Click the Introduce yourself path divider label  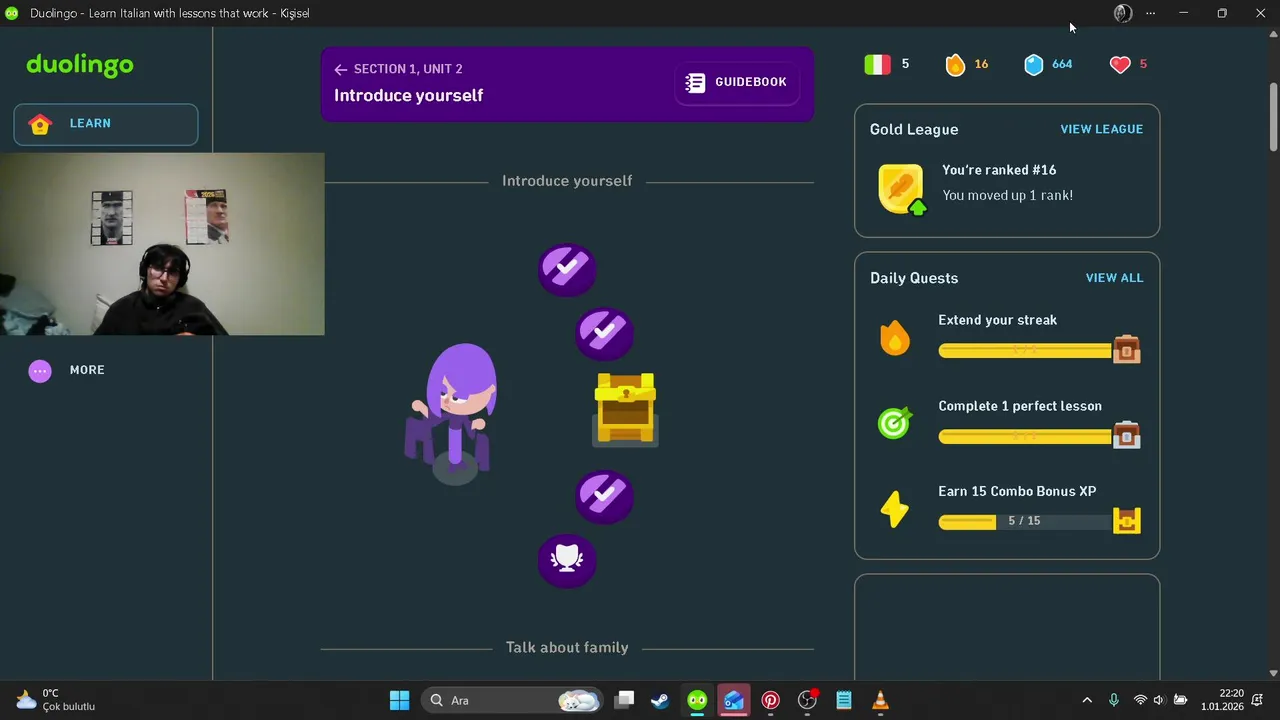(567, 181)
